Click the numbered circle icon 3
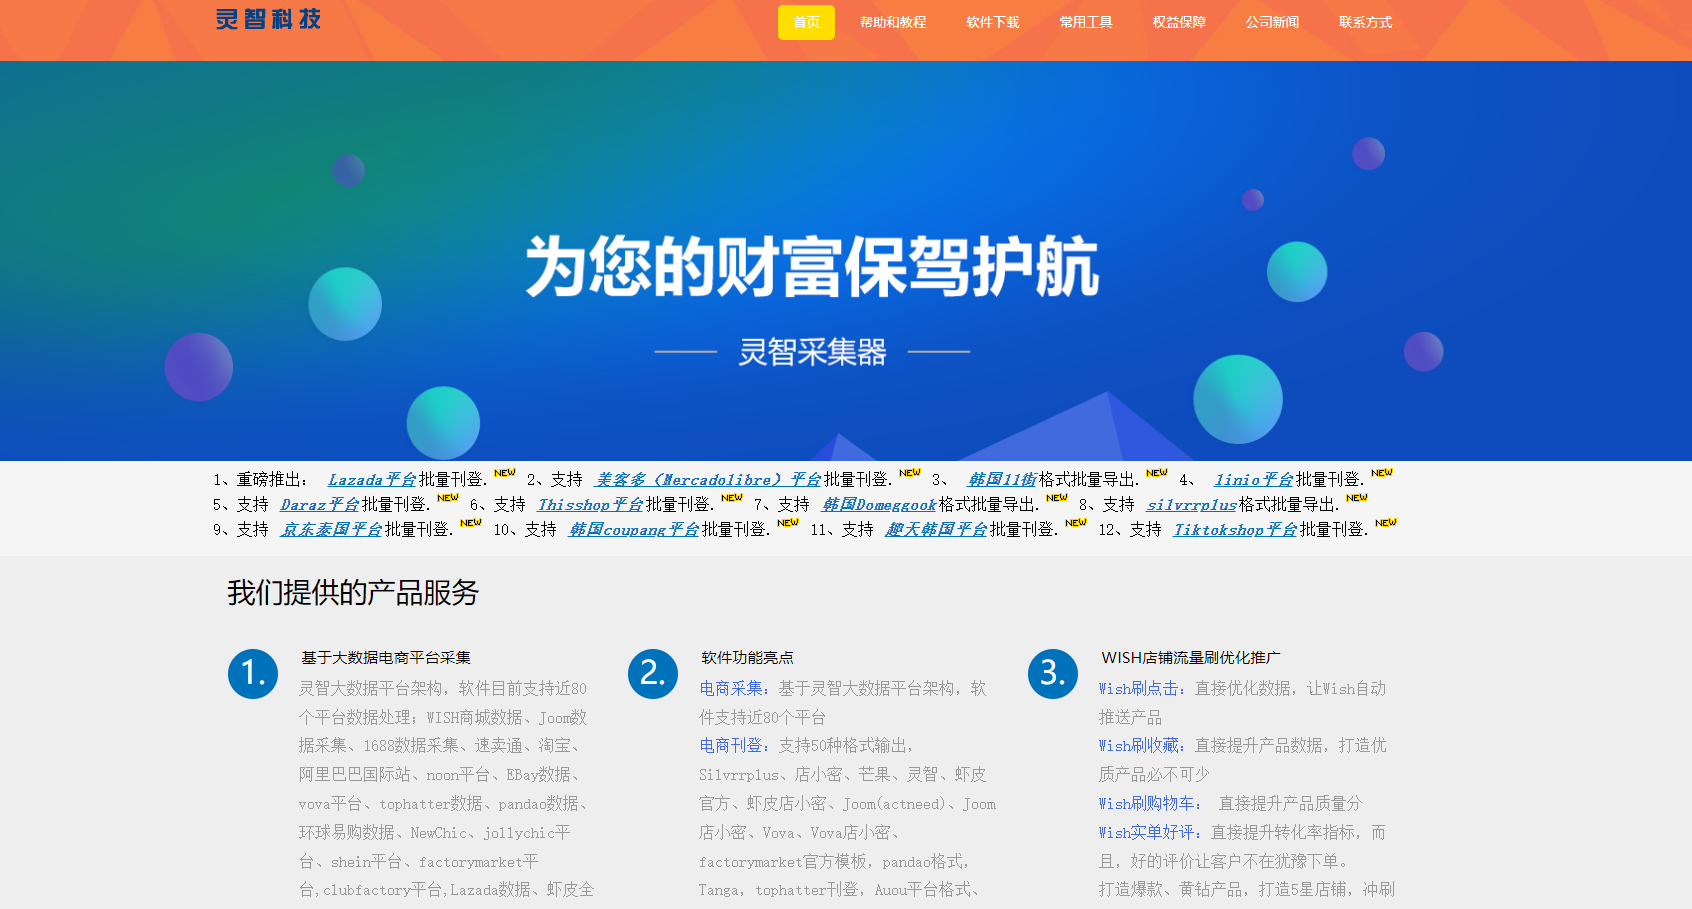 tap(1052, 674)
